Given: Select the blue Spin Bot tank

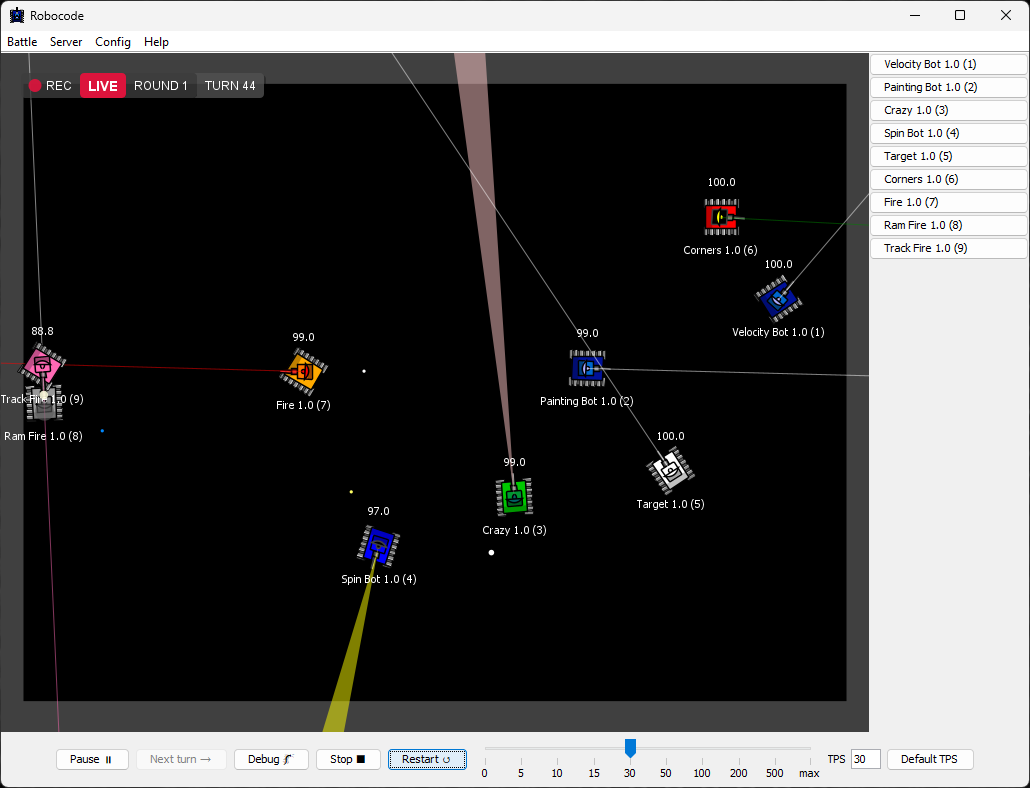Looking at the screenshot, I should pyautogui.click(x=378, y=545).
